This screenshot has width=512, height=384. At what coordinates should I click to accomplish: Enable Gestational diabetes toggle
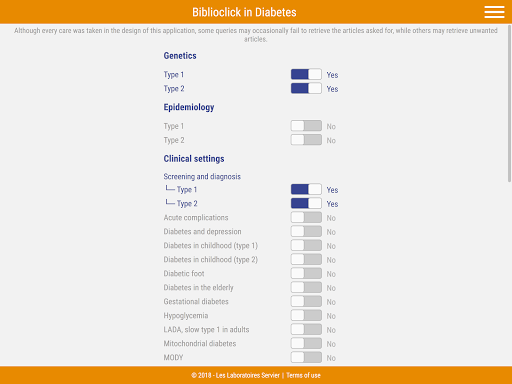[306, 301]
